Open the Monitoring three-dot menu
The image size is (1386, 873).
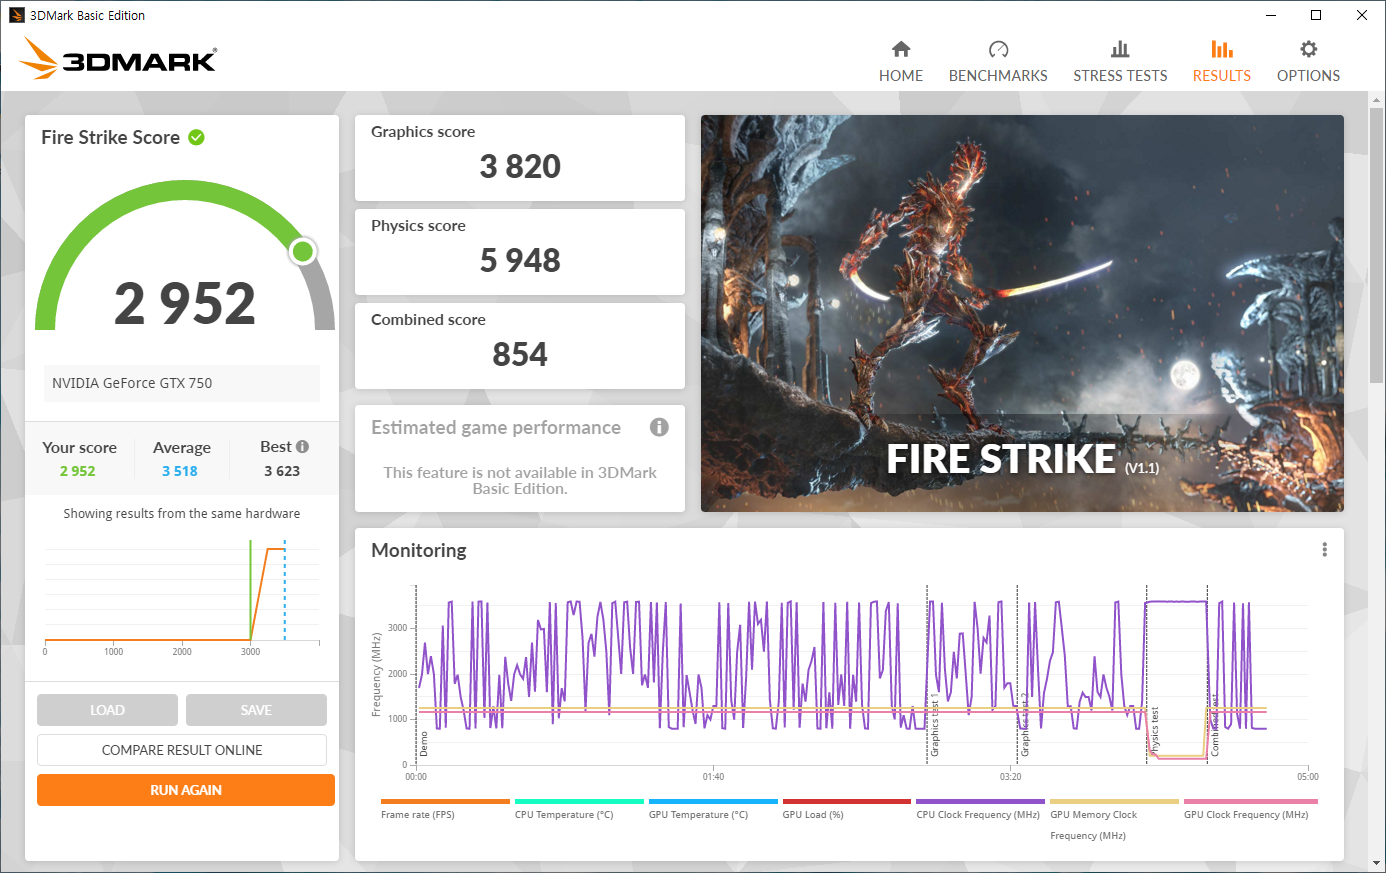click(1325, 550)
